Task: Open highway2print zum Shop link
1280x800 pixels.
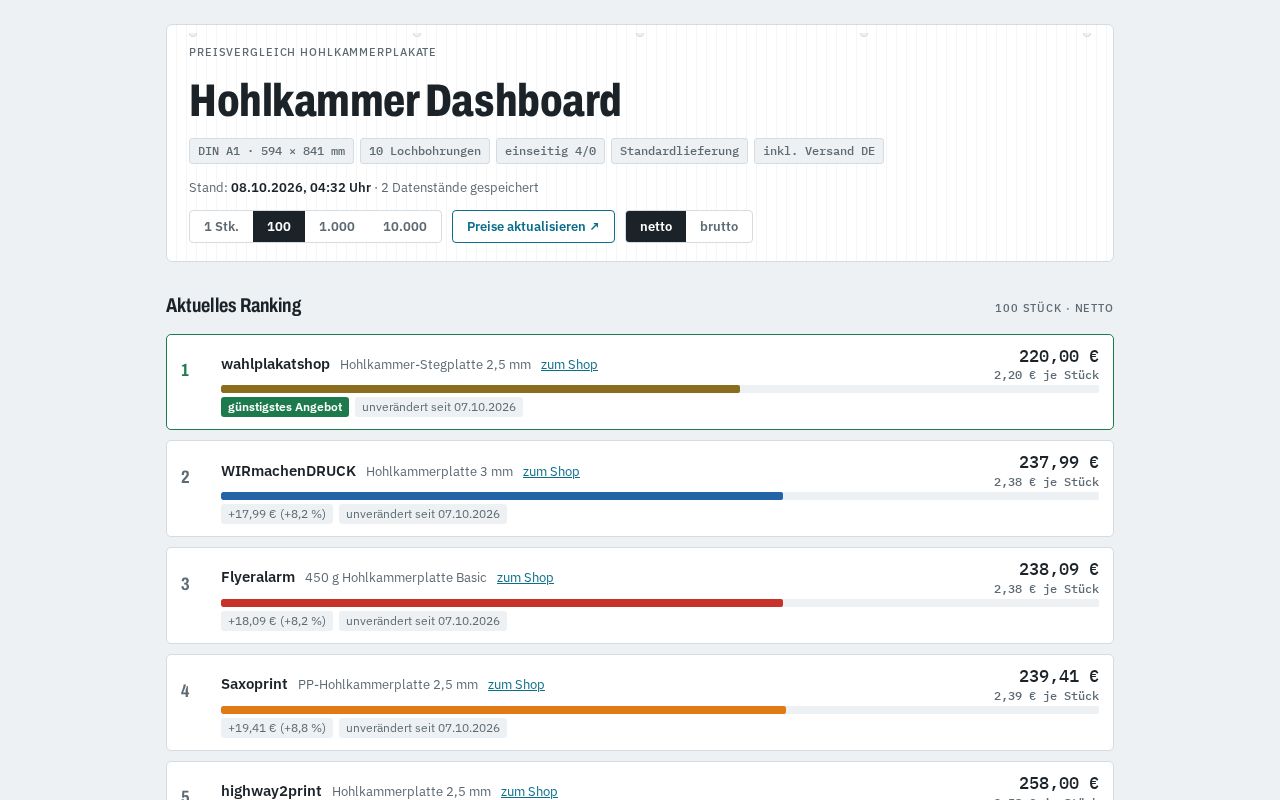Action: coord(529,791)
